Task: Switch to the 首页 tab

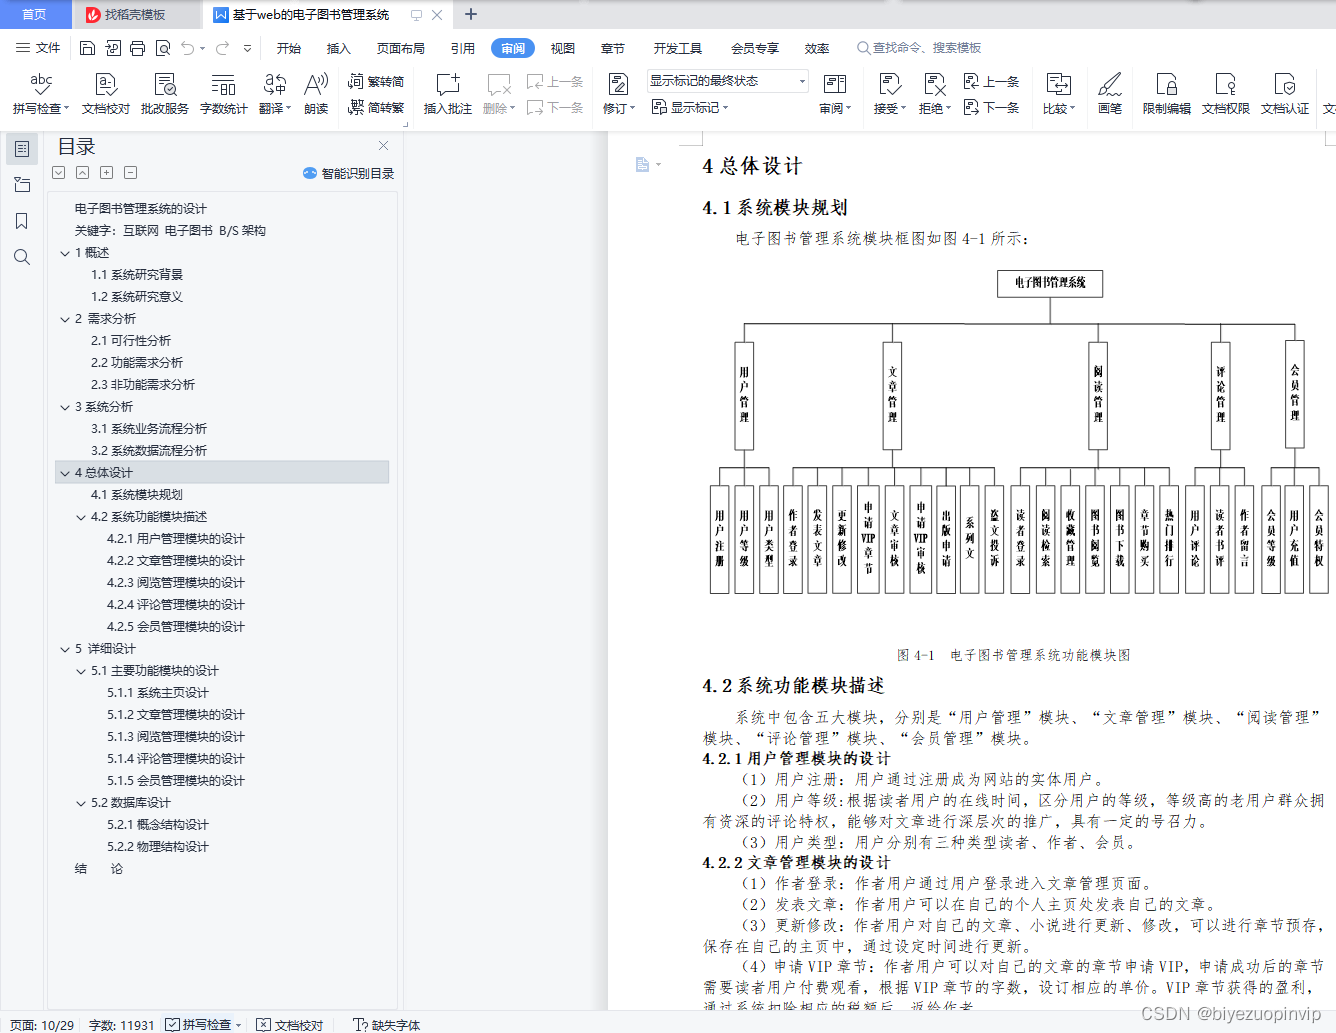Action: (35, 15)
